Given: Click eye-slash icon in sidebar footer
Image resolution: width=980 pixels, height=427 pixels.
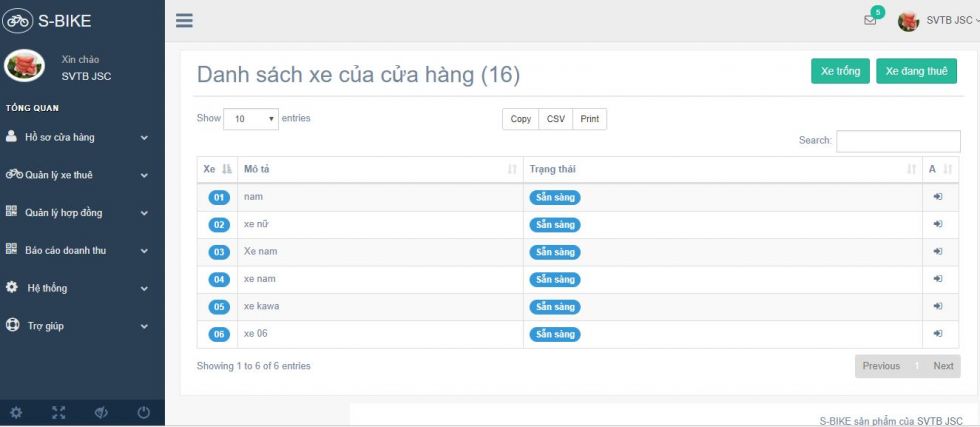Looking at the screenshot, I should [x=101, y=413].
